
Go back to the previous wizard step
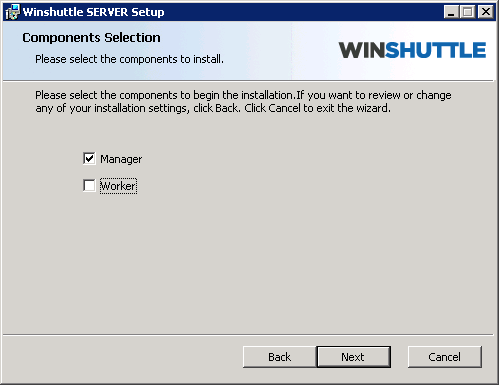279,357
